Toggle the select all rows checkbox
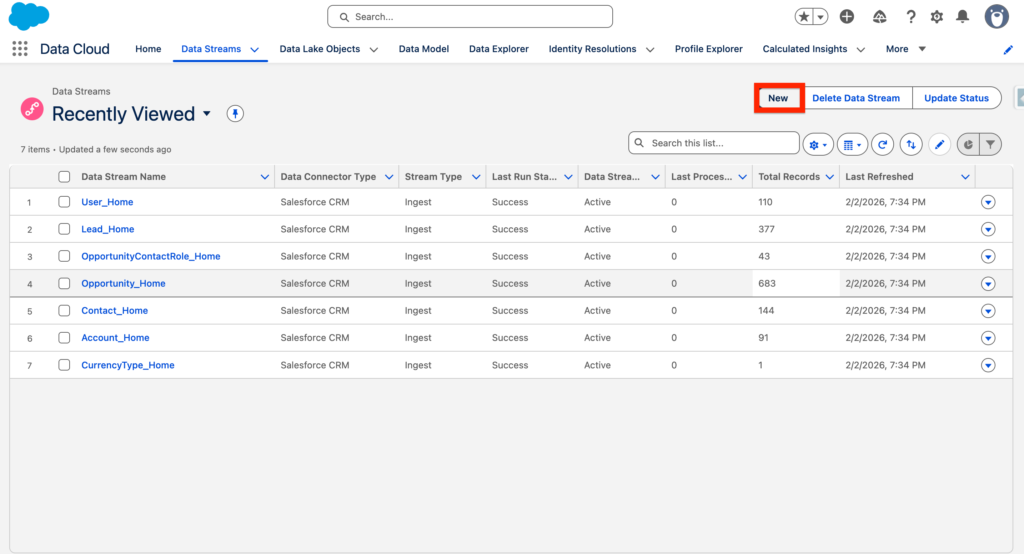The width and height of the screenshot is (1024, 554). pyautogui.click(x=64, y=177)
